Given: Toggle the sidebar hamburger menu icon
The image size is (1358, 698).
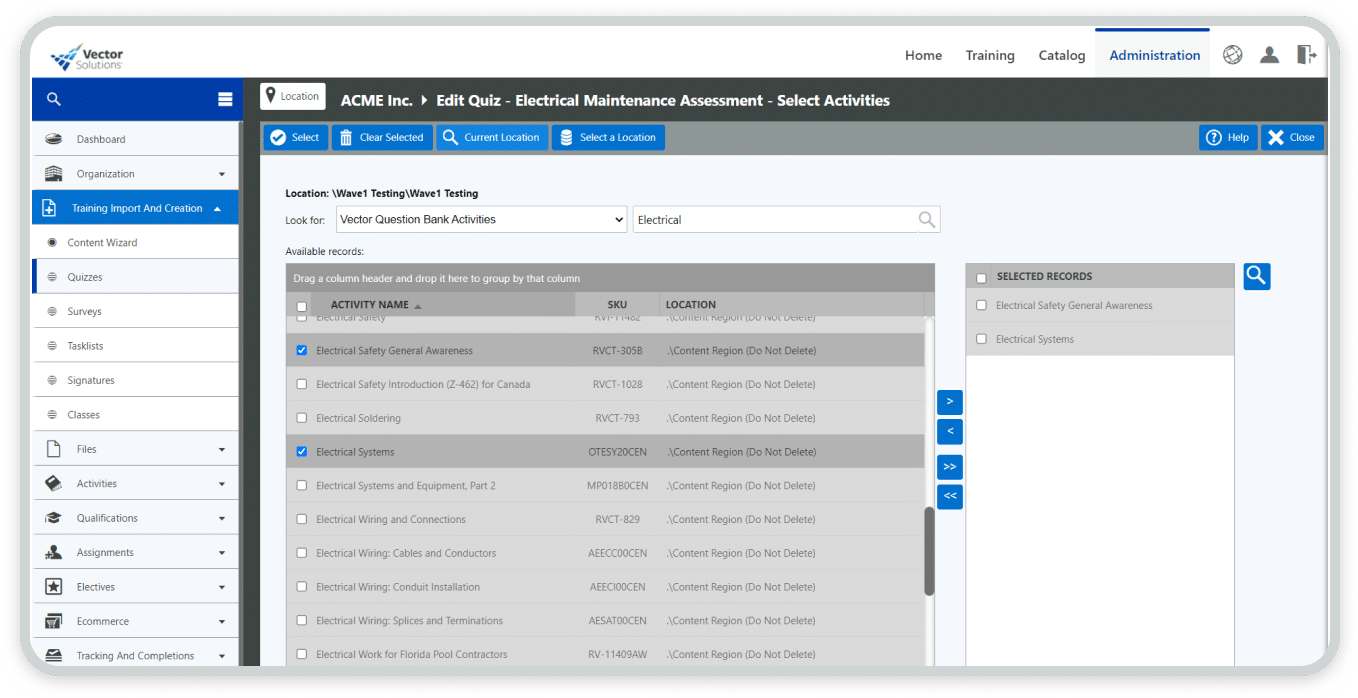Looking at the screenshot, I should pos(225,99).
